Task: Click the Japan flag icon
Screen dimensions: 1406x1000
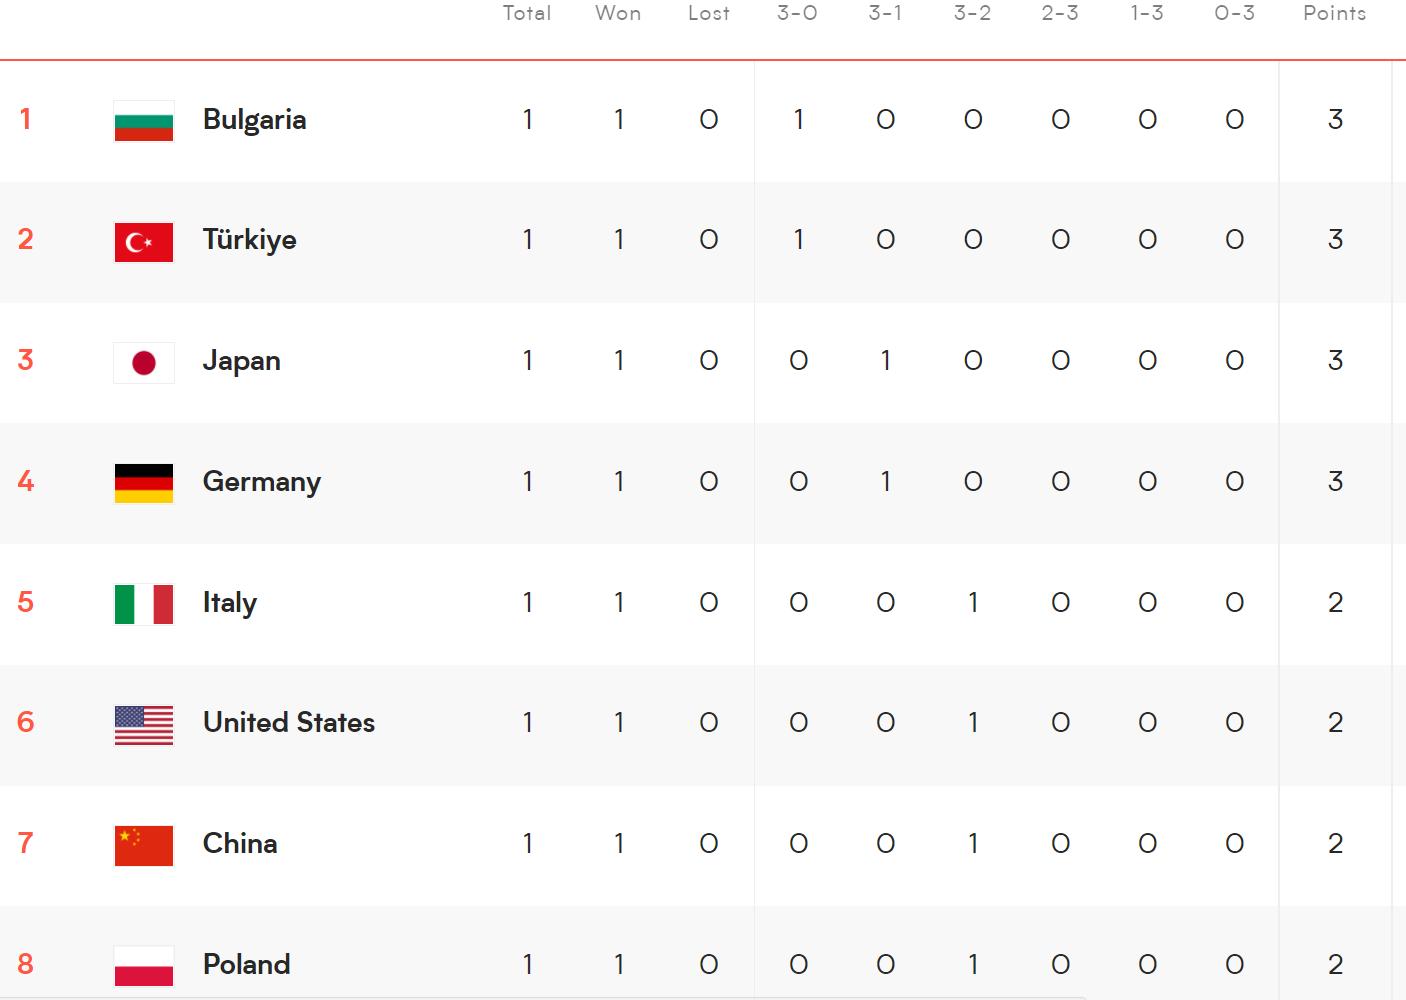Action: point(144,362)
